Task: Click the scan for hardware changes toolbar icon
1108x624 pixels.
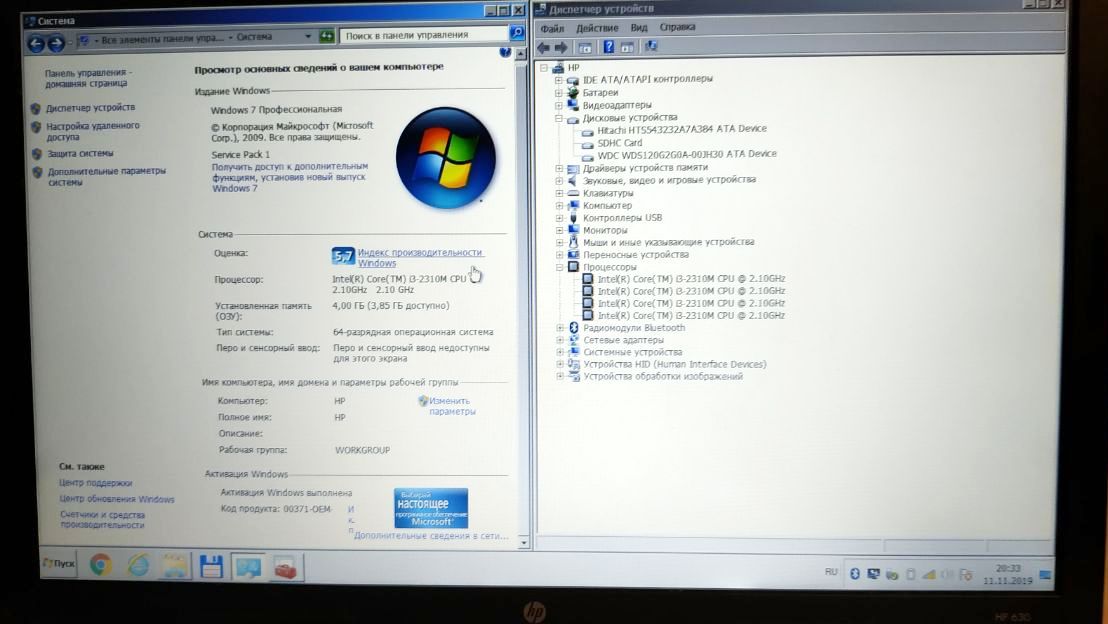Action: (x=651, y=47)
